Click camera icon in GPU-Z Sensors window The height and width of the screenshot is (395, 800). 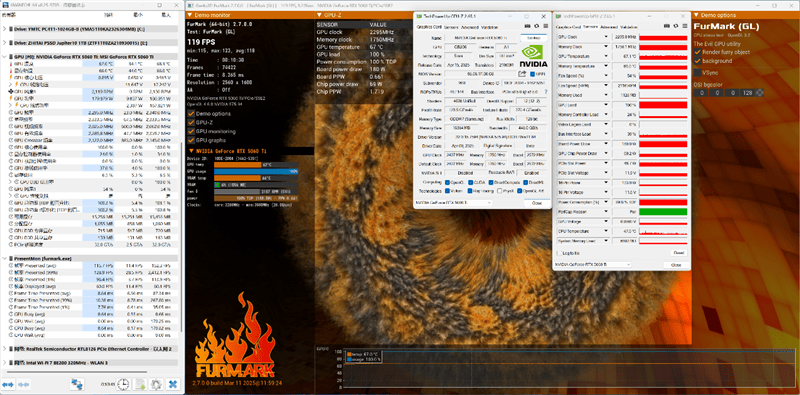[667, 26]
